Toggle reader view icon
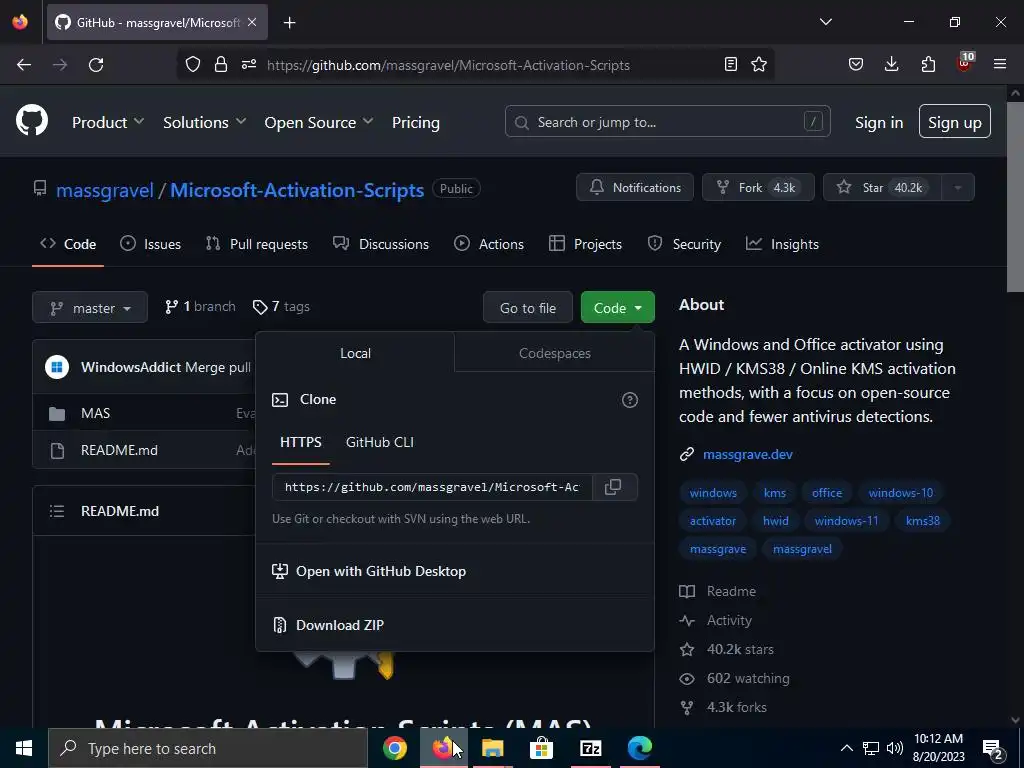Viewport: 1024px width, 768px height. point(731,65)
